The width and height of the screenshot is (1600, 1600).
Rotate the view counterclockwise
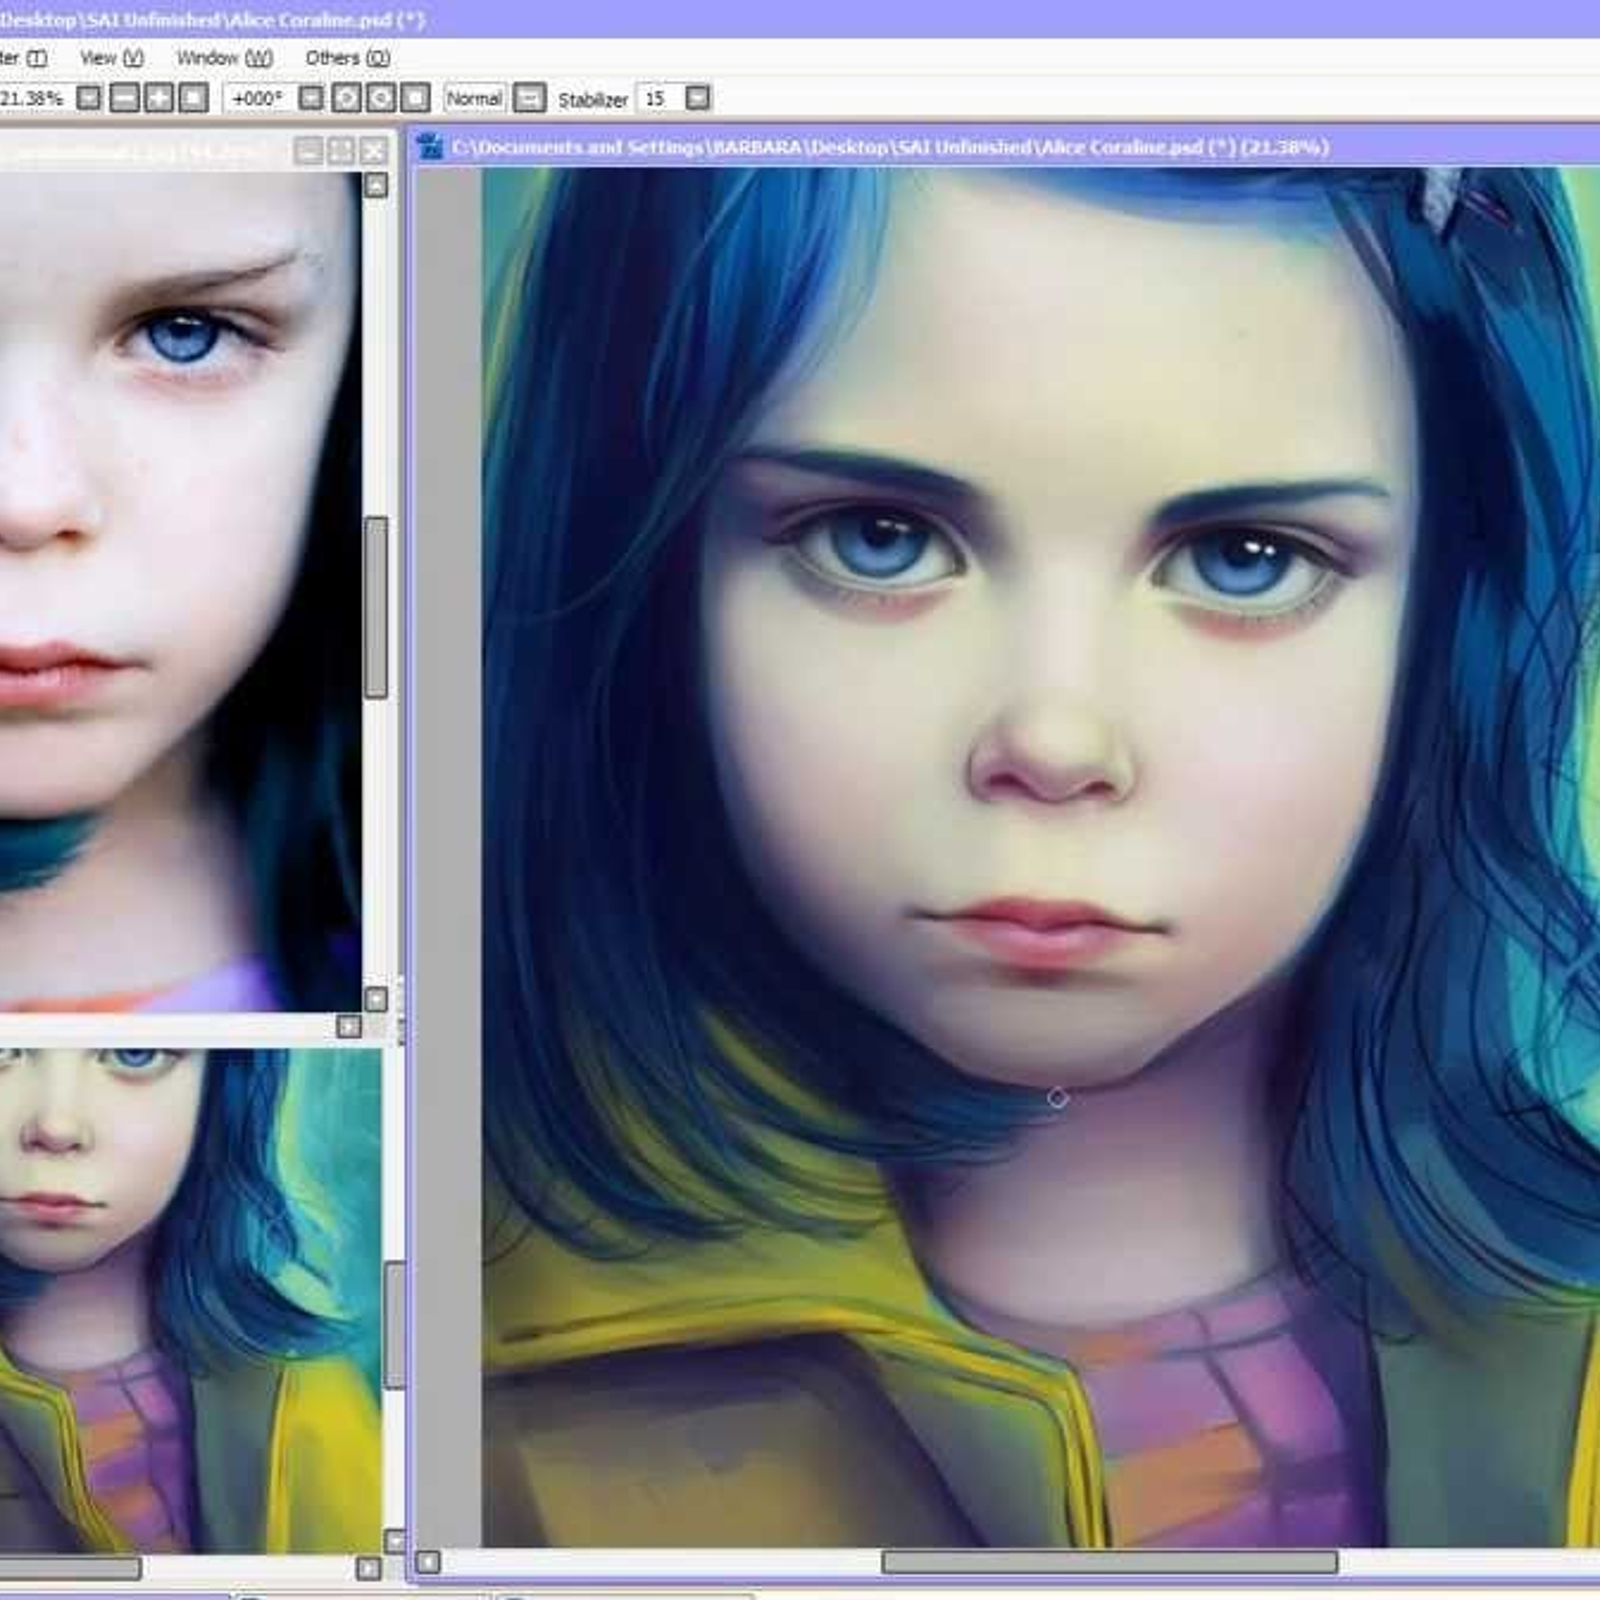[346, 98]
